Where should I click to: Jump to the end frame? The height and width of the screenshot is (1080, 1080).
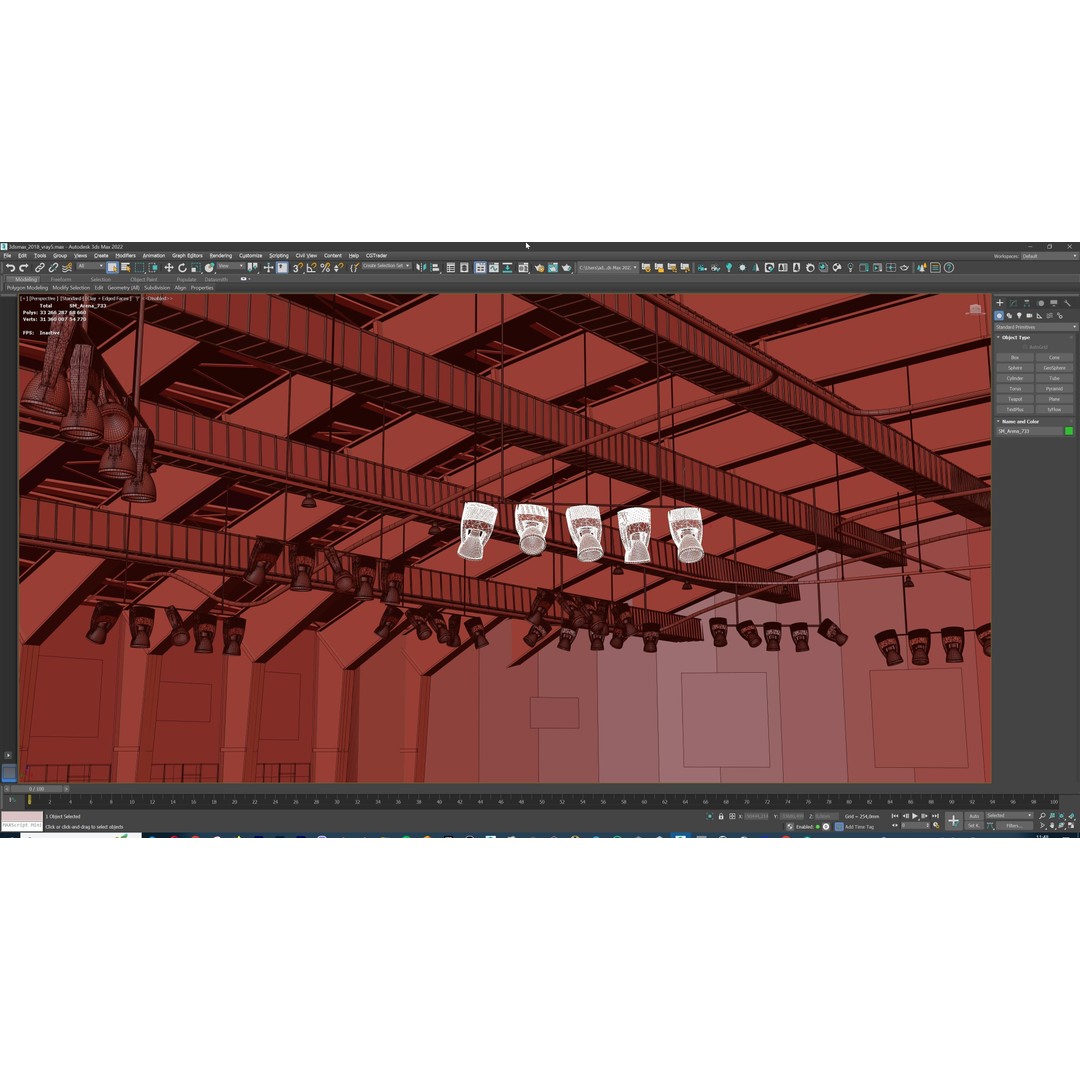[935, 816]
